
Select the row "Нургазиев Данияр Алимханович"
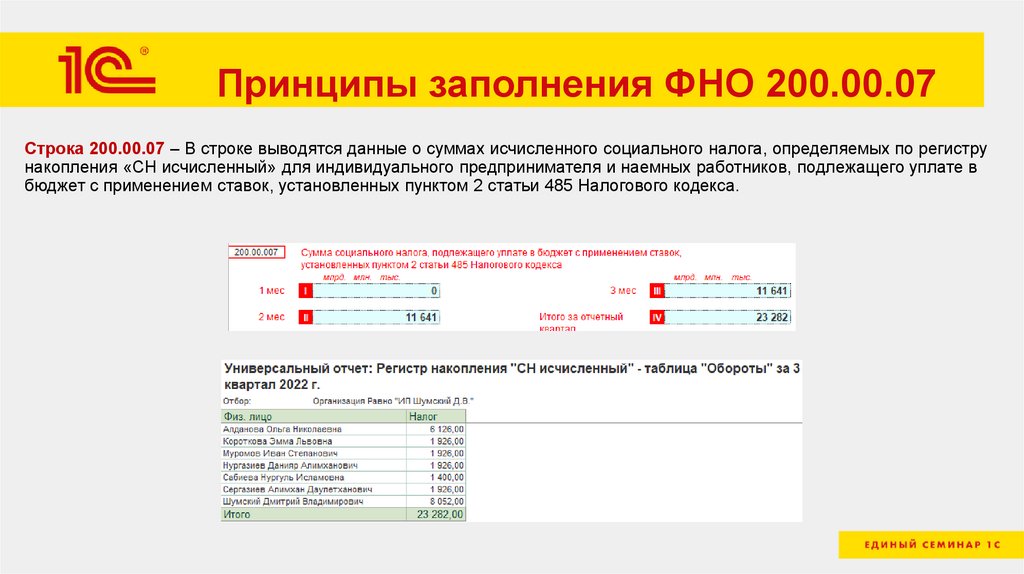(344, 466)
